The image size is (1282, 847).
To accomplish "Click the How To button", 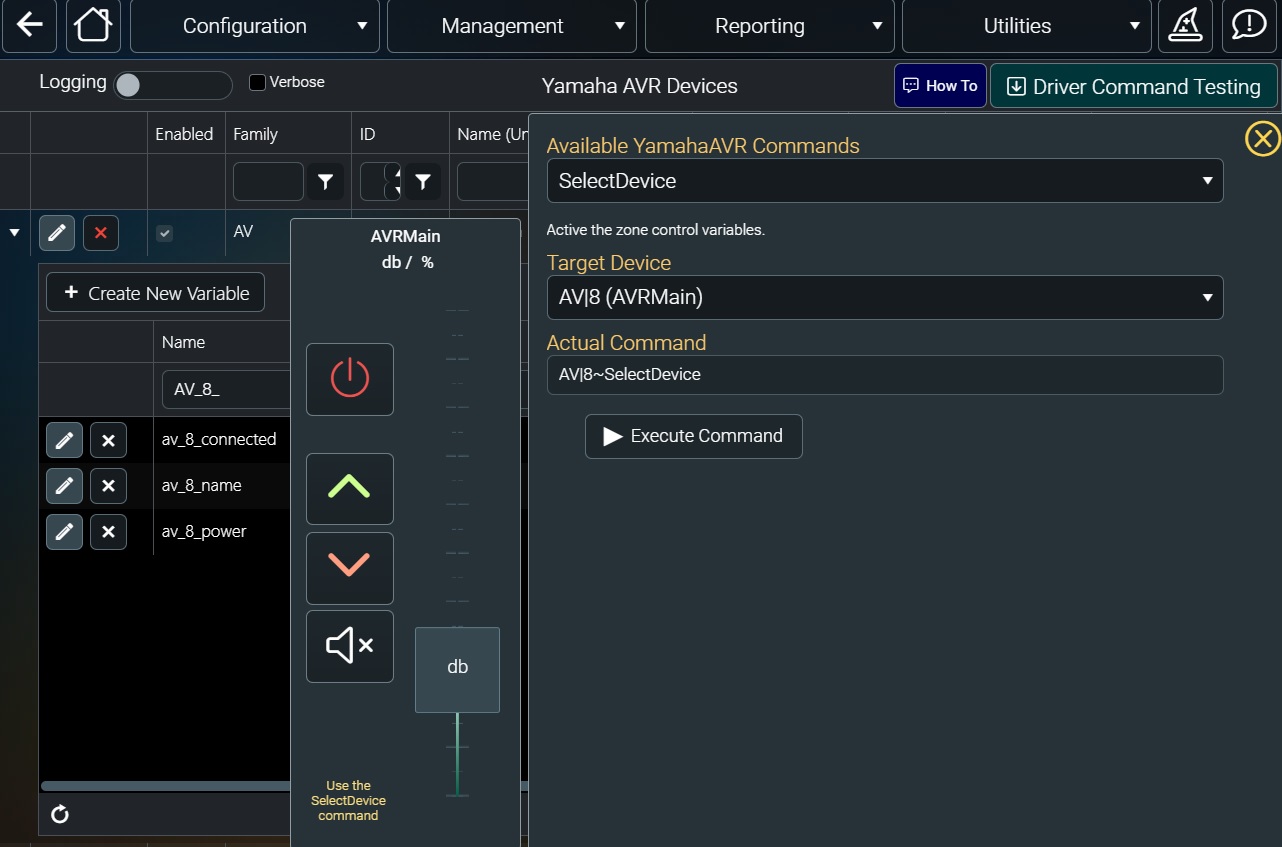I will pyautogui.click(x=940, y=86).
